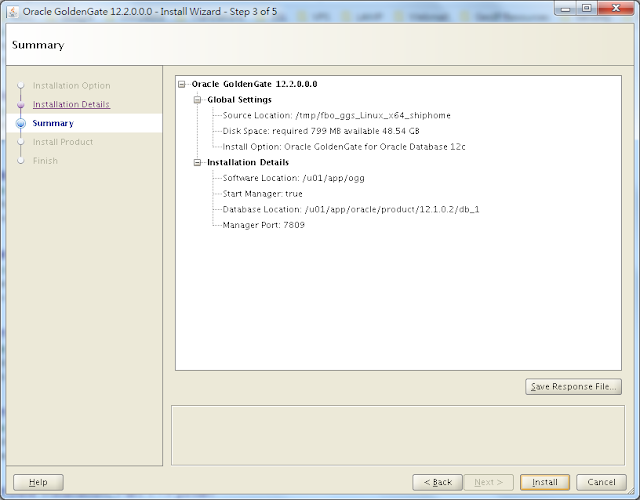Select the Installation Option step label
The height and width of the screenshot is (500, 640).
click(71, 86)
